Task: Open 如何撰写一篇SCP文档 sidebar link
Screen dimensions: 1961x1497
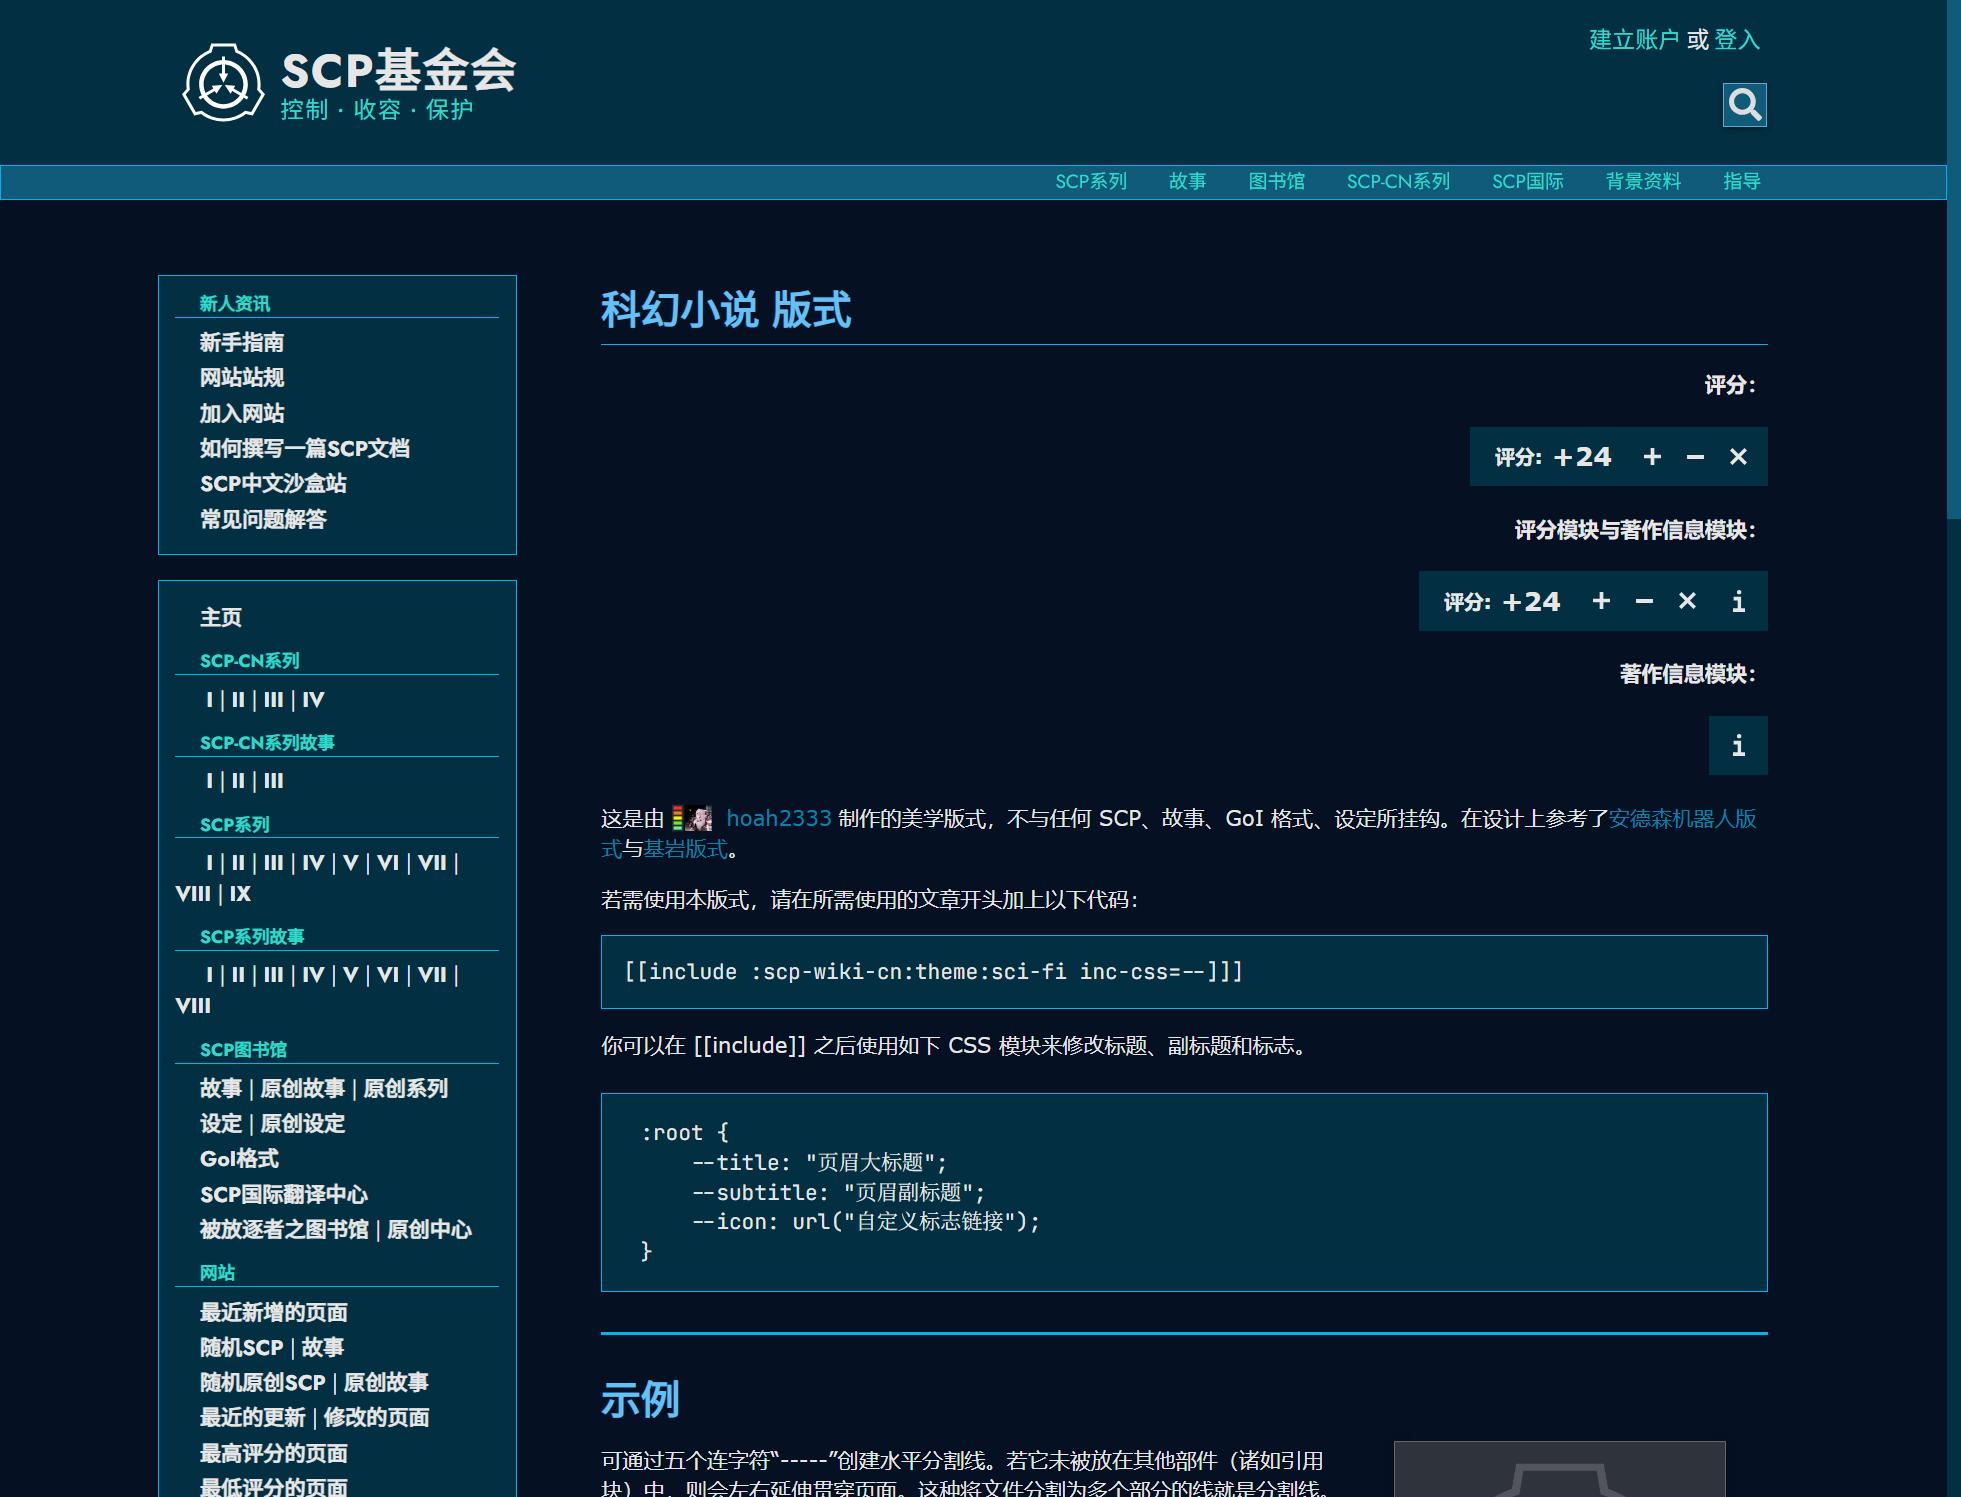Action: click(x=305, y=449)
